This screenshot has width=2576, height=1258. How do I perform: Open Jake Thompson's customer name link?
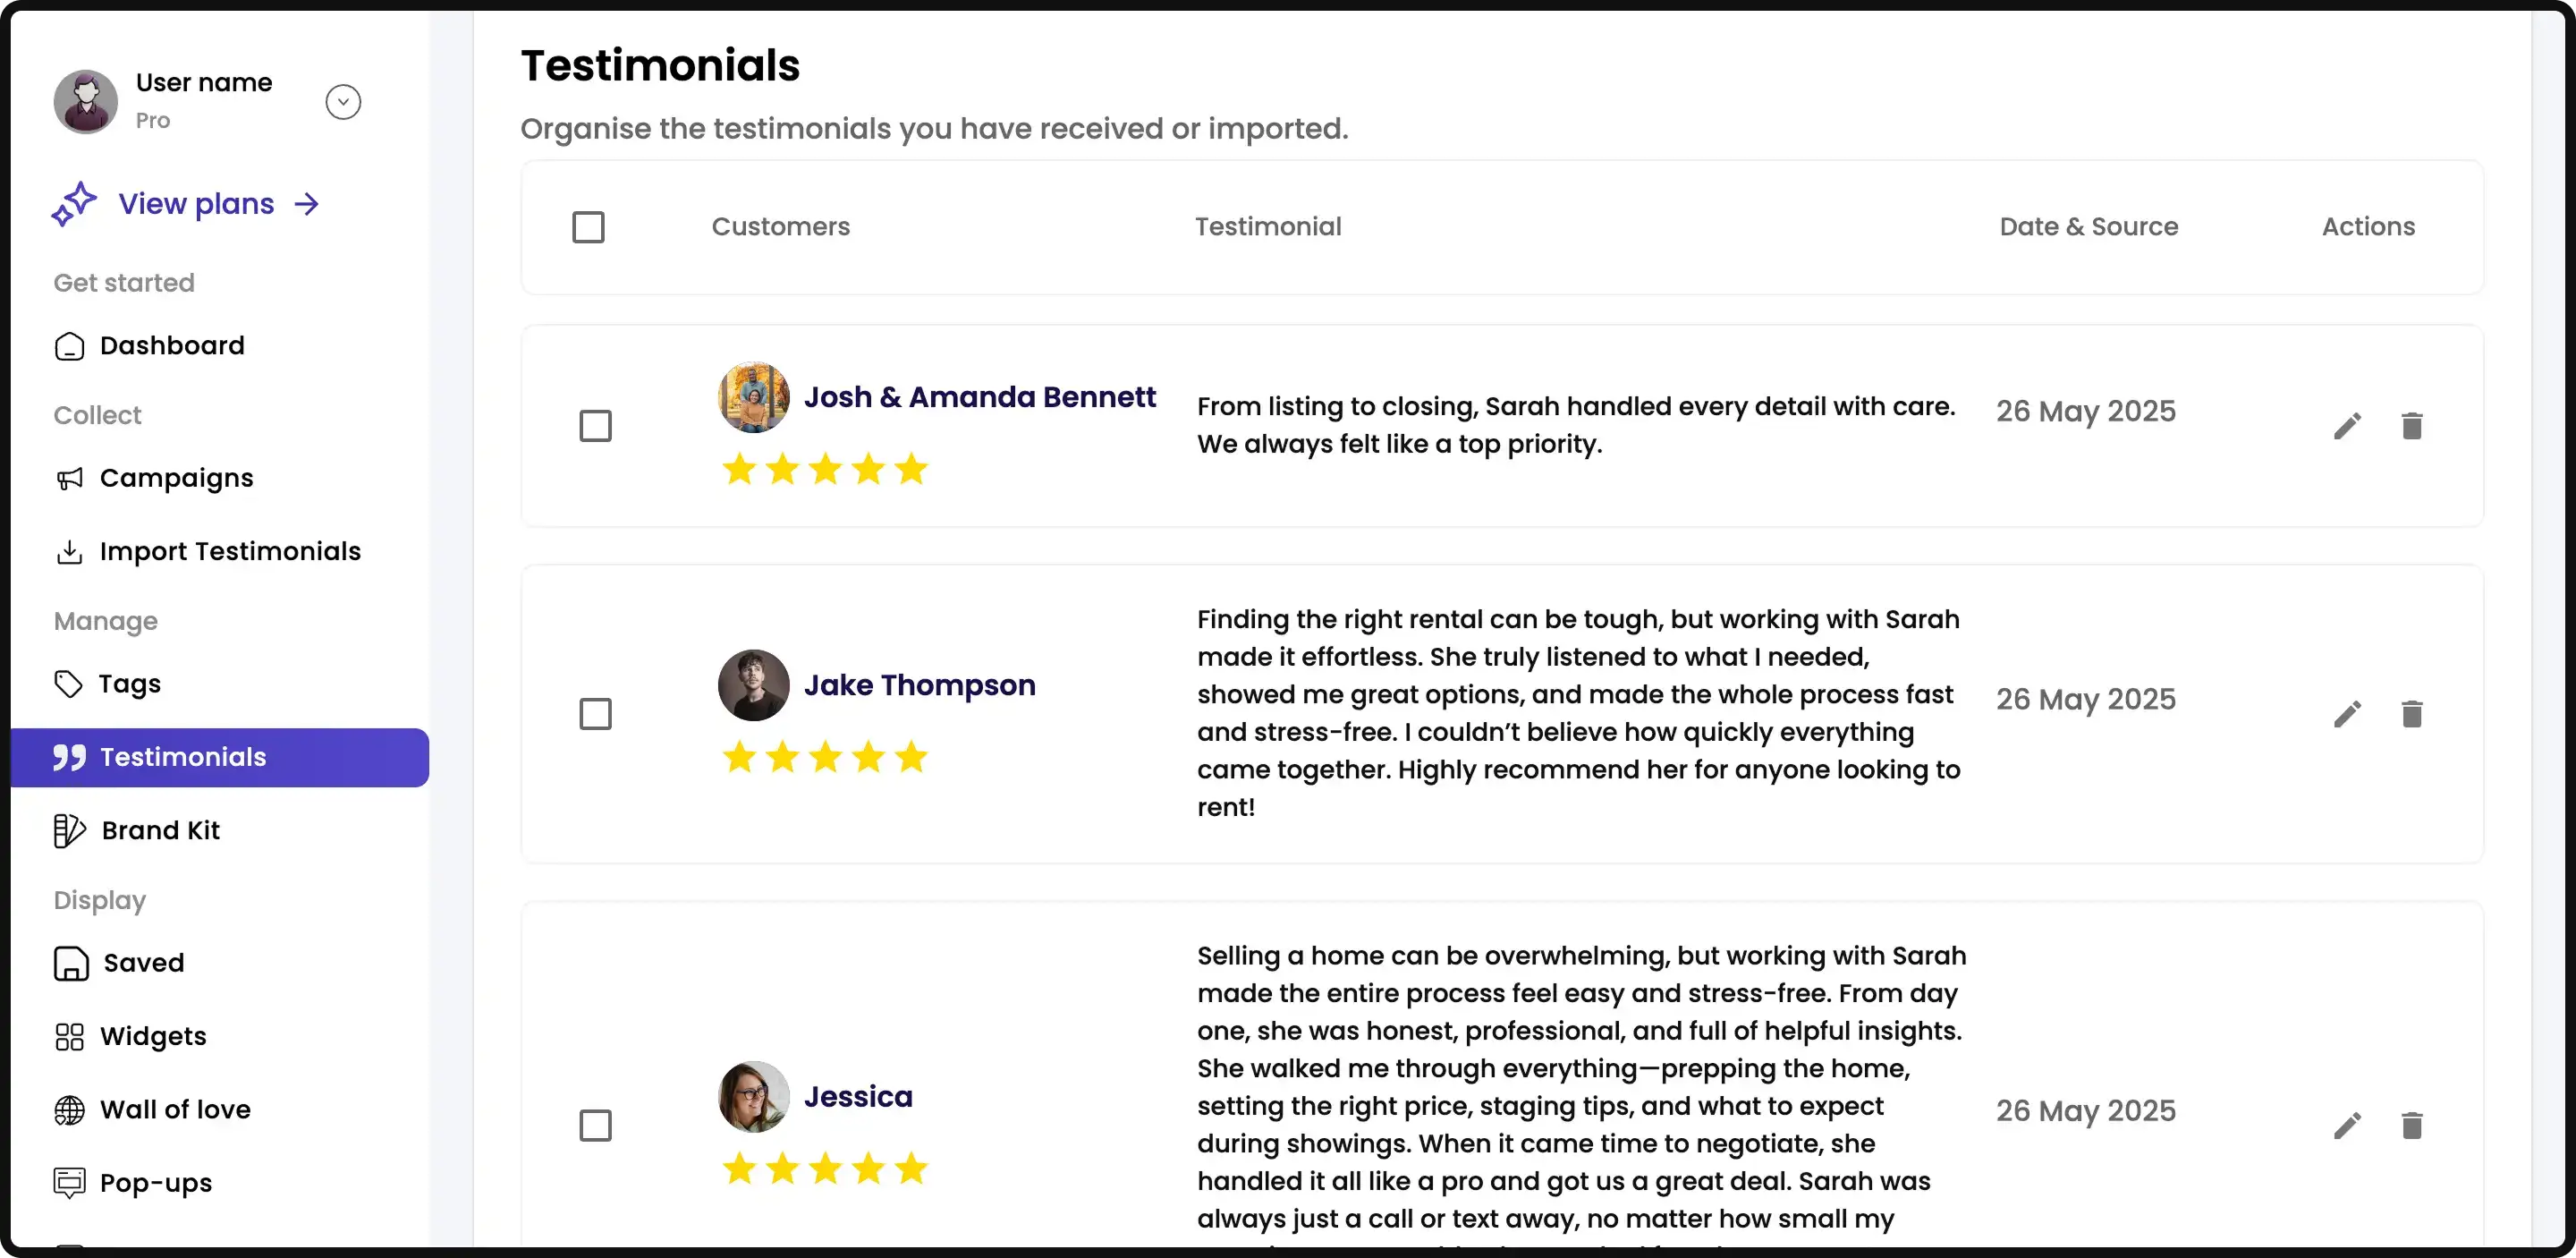[x=919, y=685]
